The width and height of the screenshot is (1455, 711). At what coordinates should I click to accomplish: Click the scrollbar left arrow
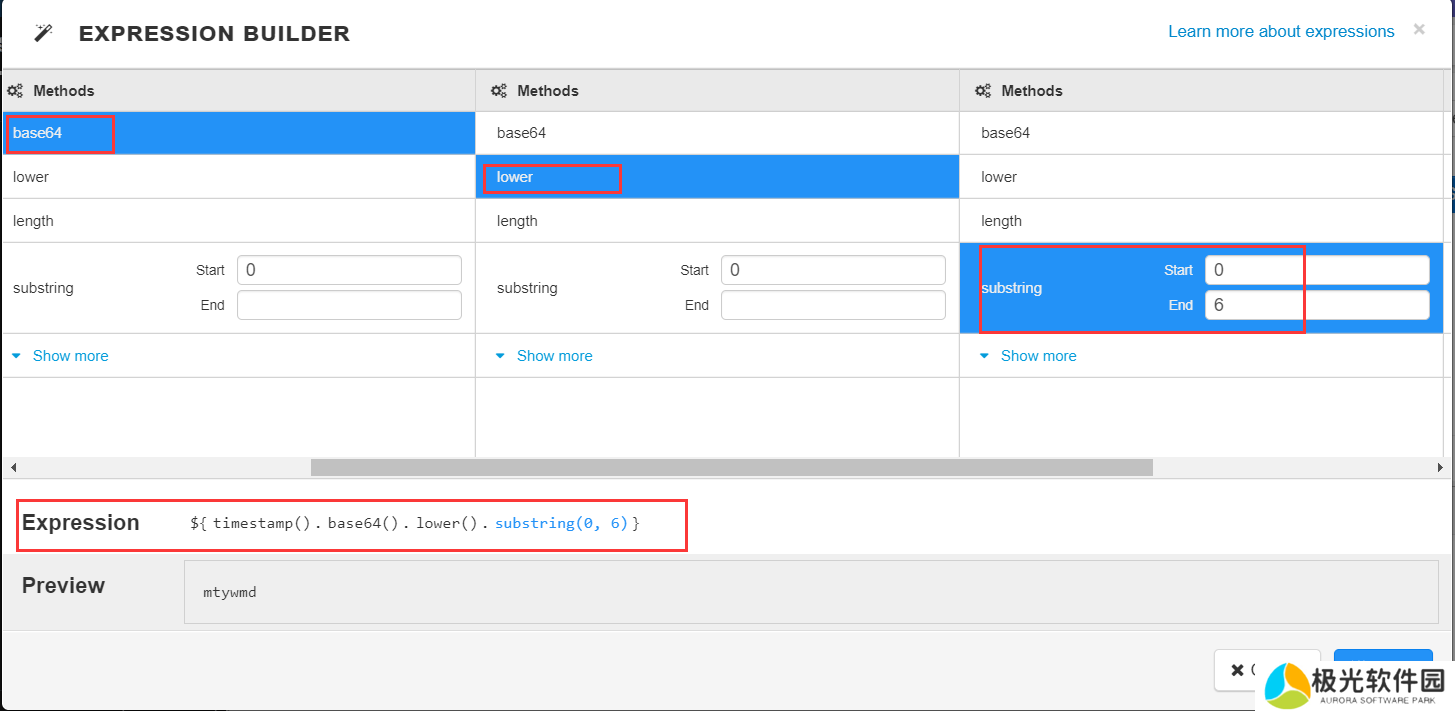(x=13, y=468)
